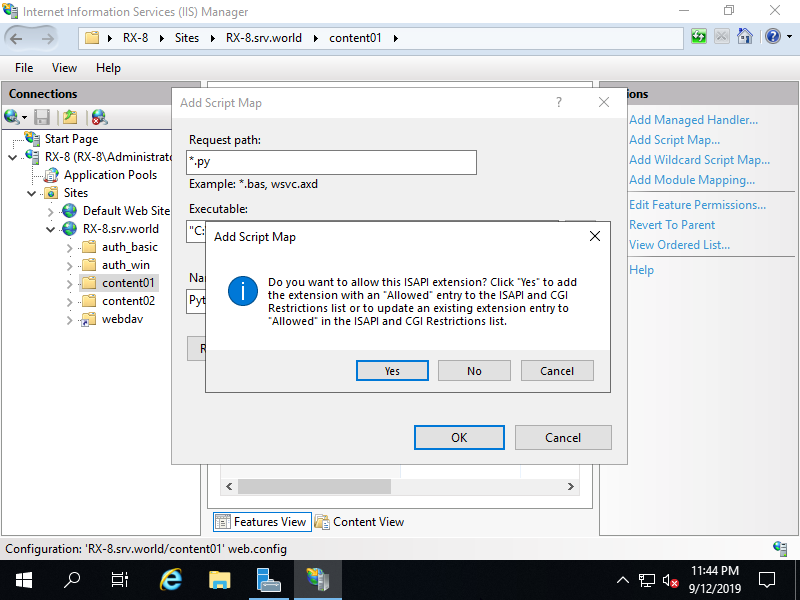Expand the webdav node
This screenshot has height=600, width=800.
tap(69, 319)
